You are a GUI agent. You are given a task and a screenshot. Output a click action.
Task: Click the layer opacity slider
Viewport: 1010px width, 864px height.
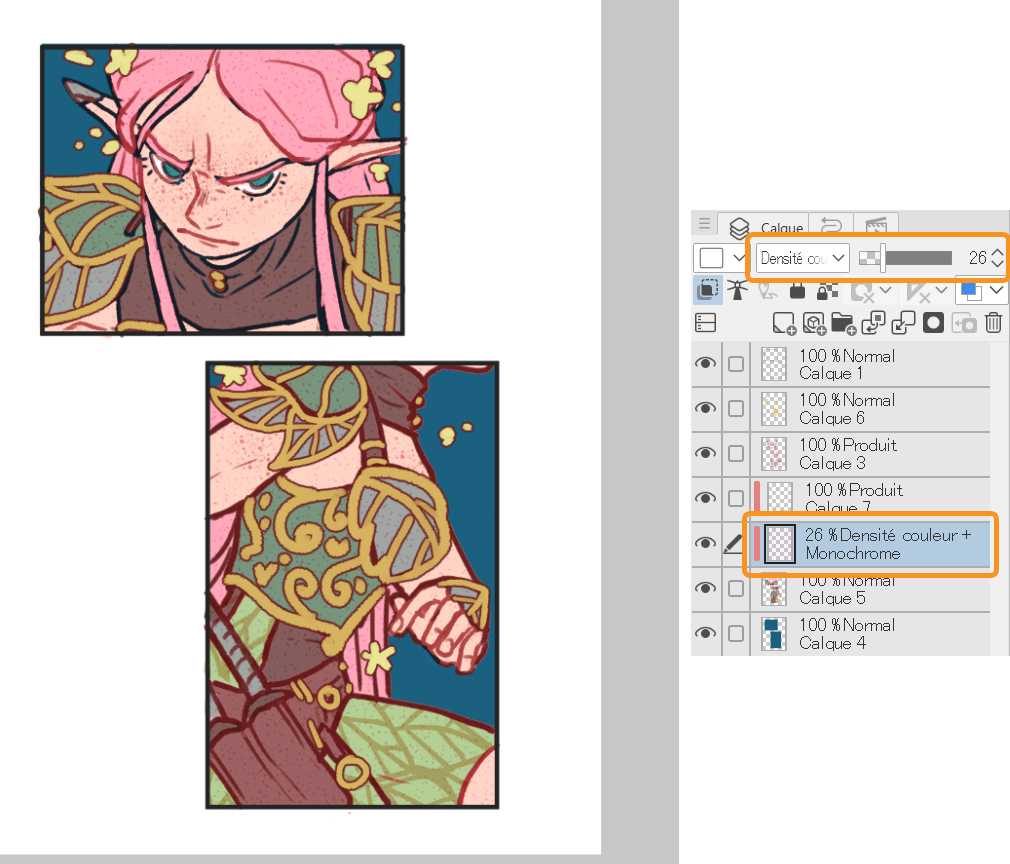coord(915,258)
